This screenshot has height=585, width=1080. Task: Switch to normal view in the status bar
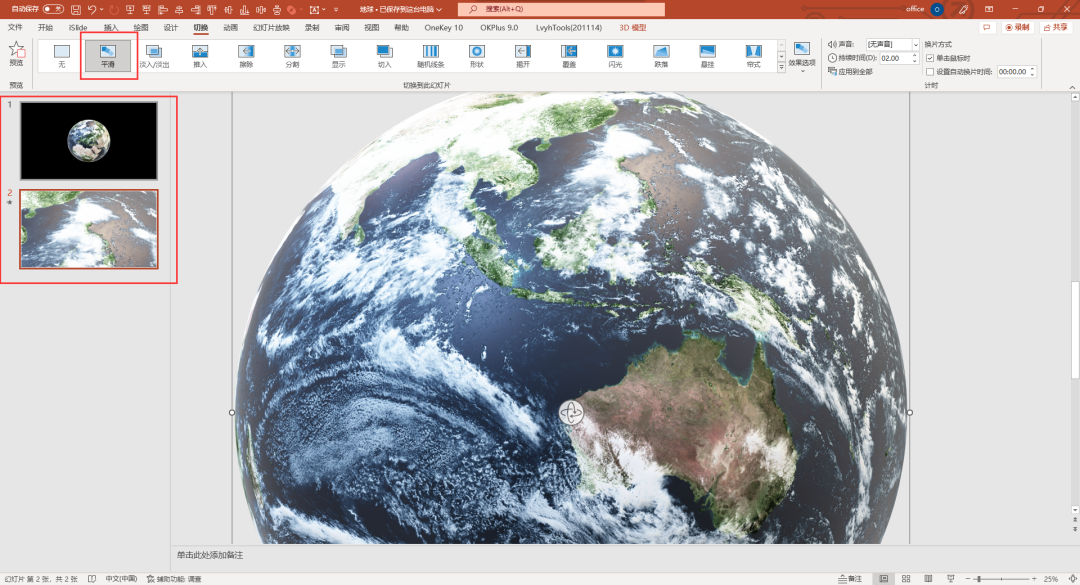884,579
